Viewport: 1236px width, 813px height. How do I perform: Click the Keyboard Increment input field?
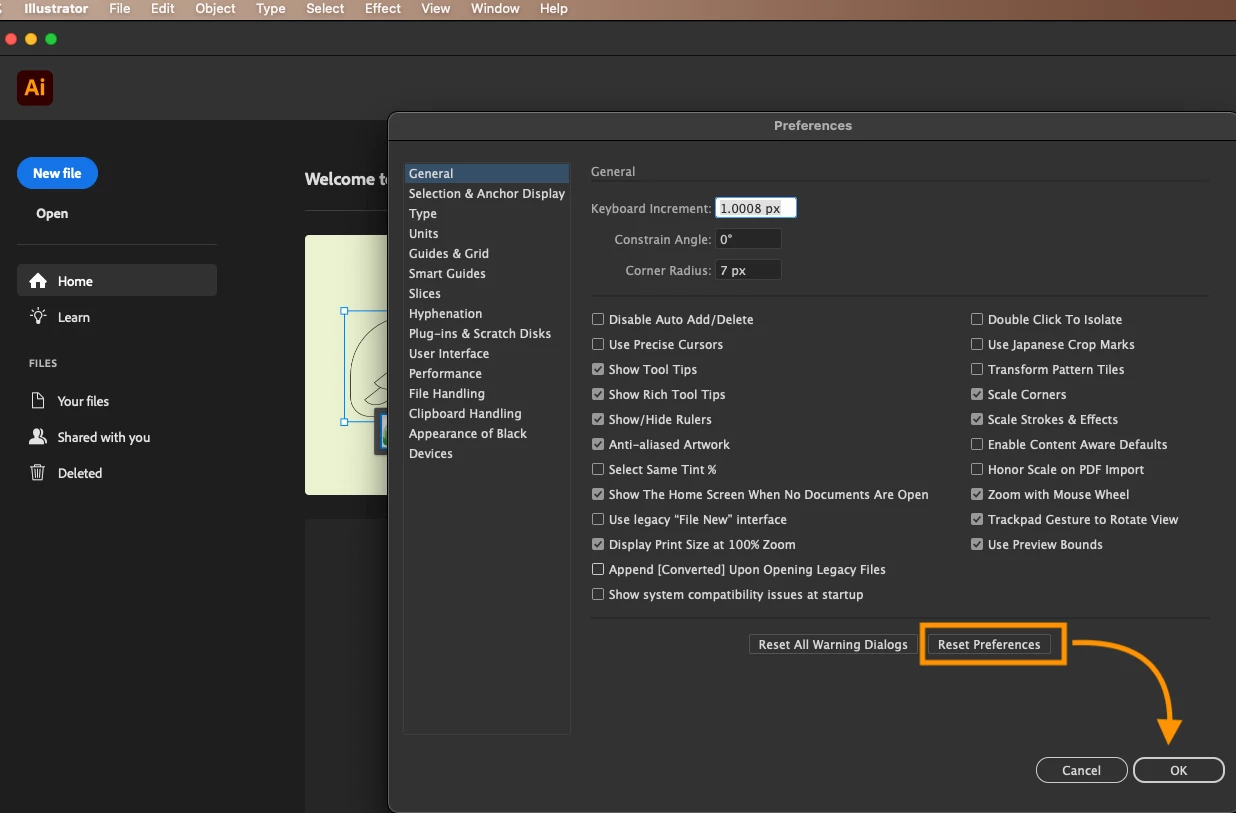pos(756,209)
